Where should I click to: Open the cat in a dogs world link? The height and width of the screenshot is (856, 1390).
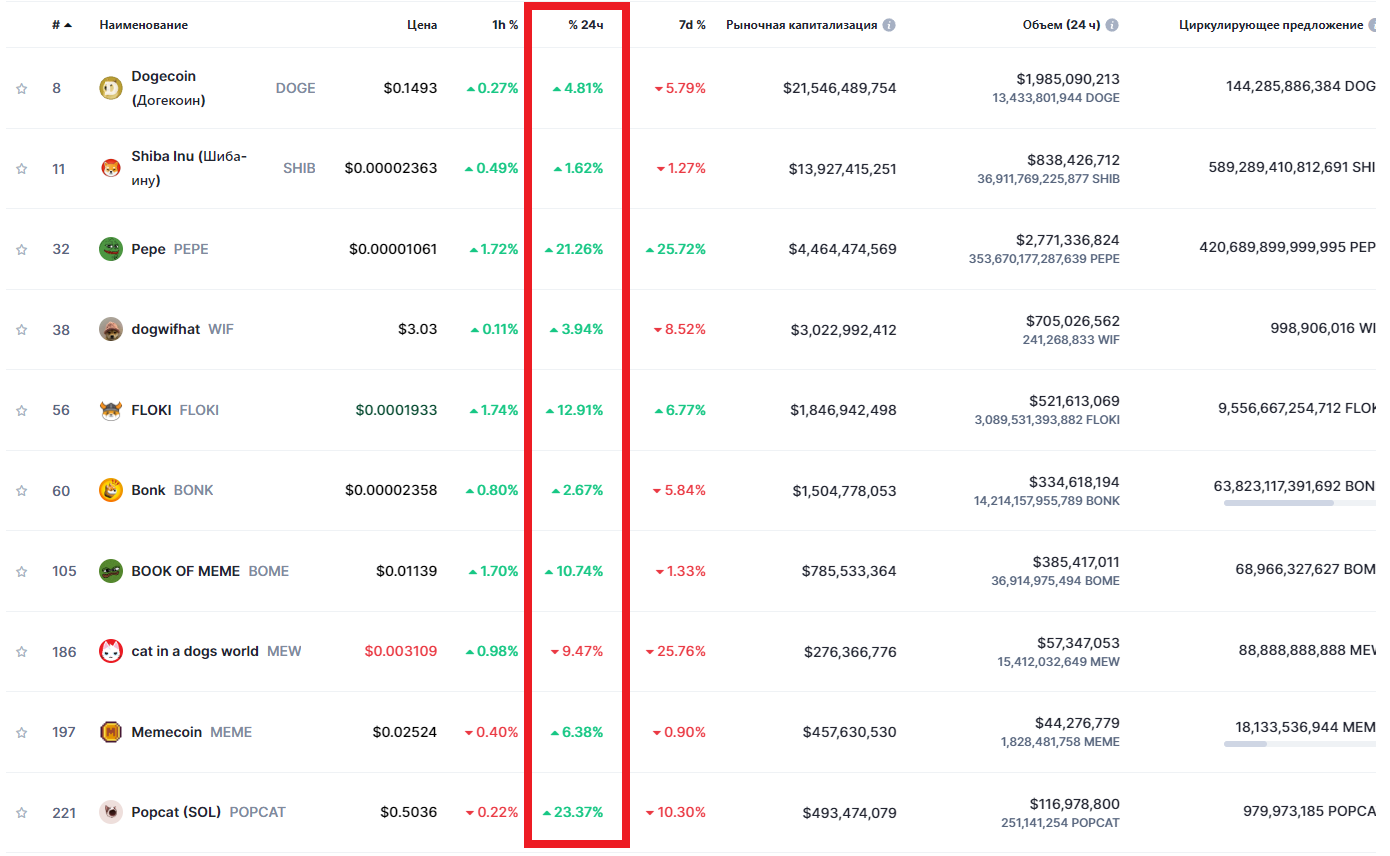click(x=195, y=651)
